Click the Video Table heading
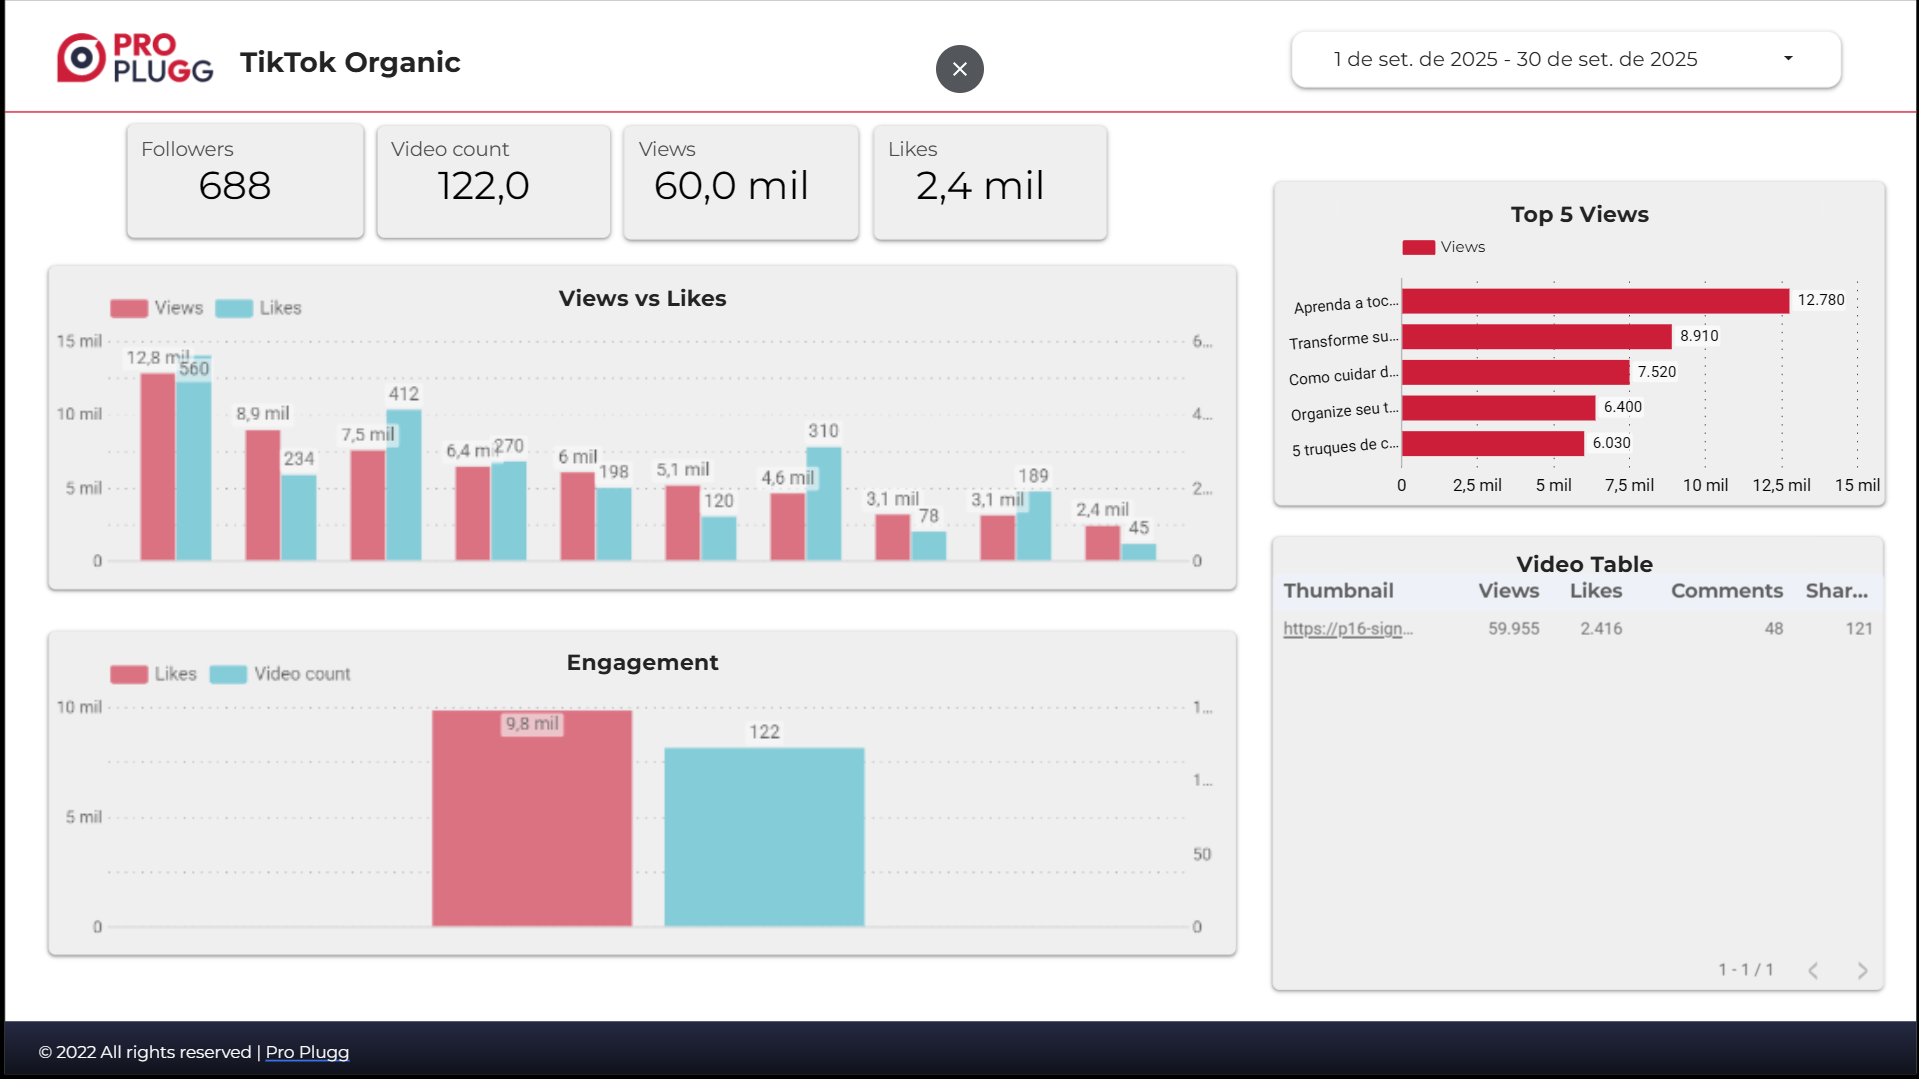1919x1079 pixels. click(1585, 564)
